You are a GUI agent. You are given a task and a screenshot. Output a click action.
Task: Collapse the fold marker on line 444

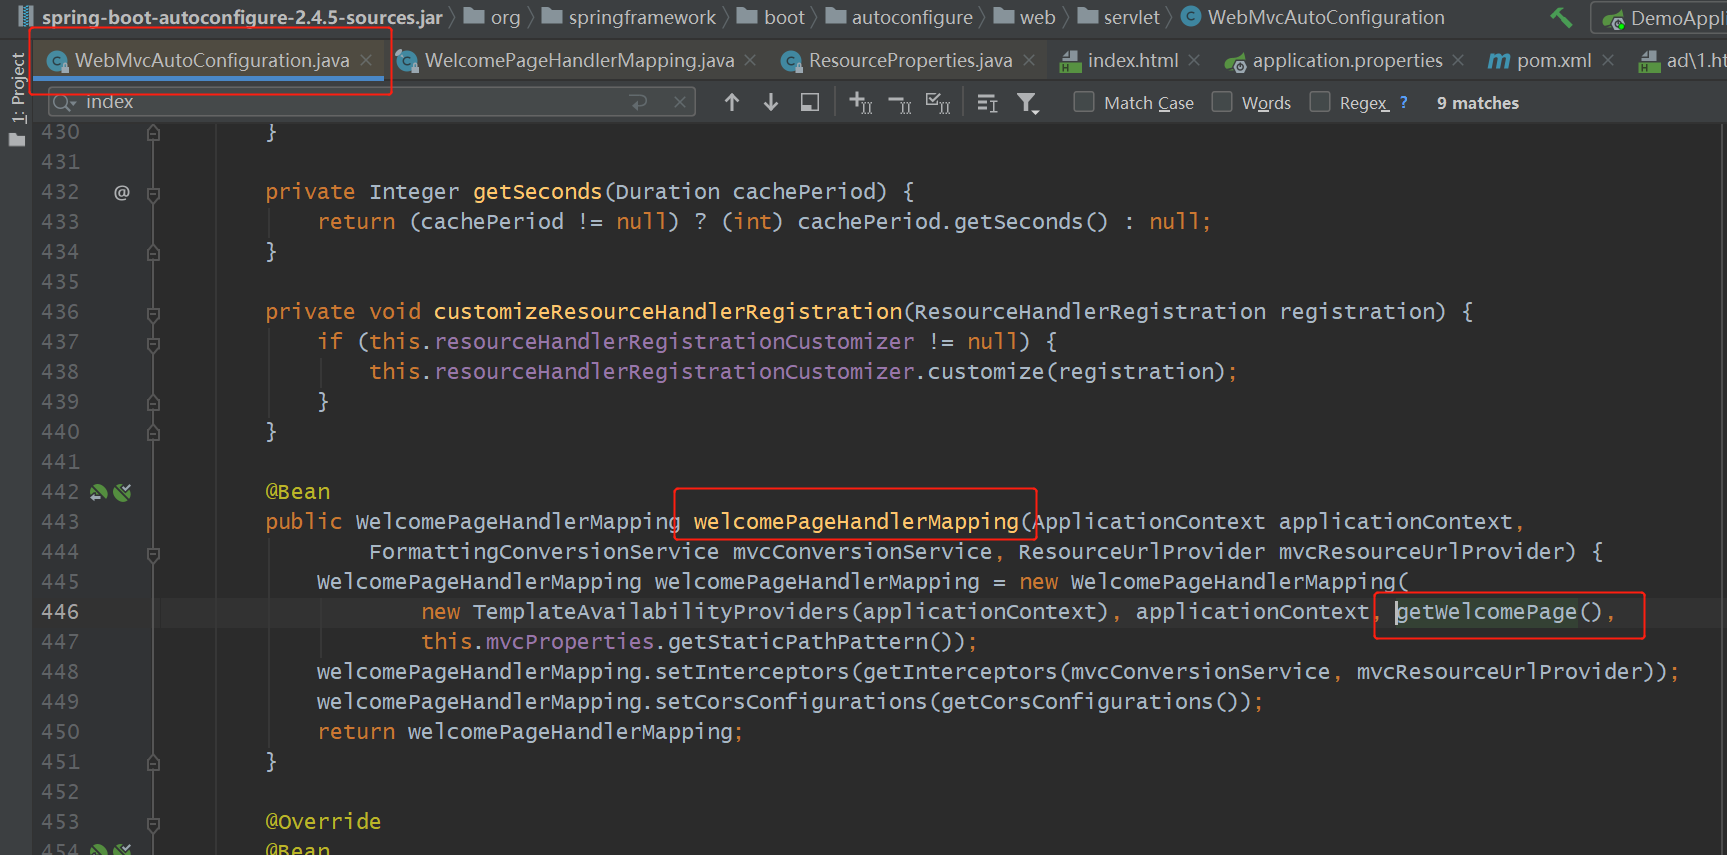click(153, 553)
